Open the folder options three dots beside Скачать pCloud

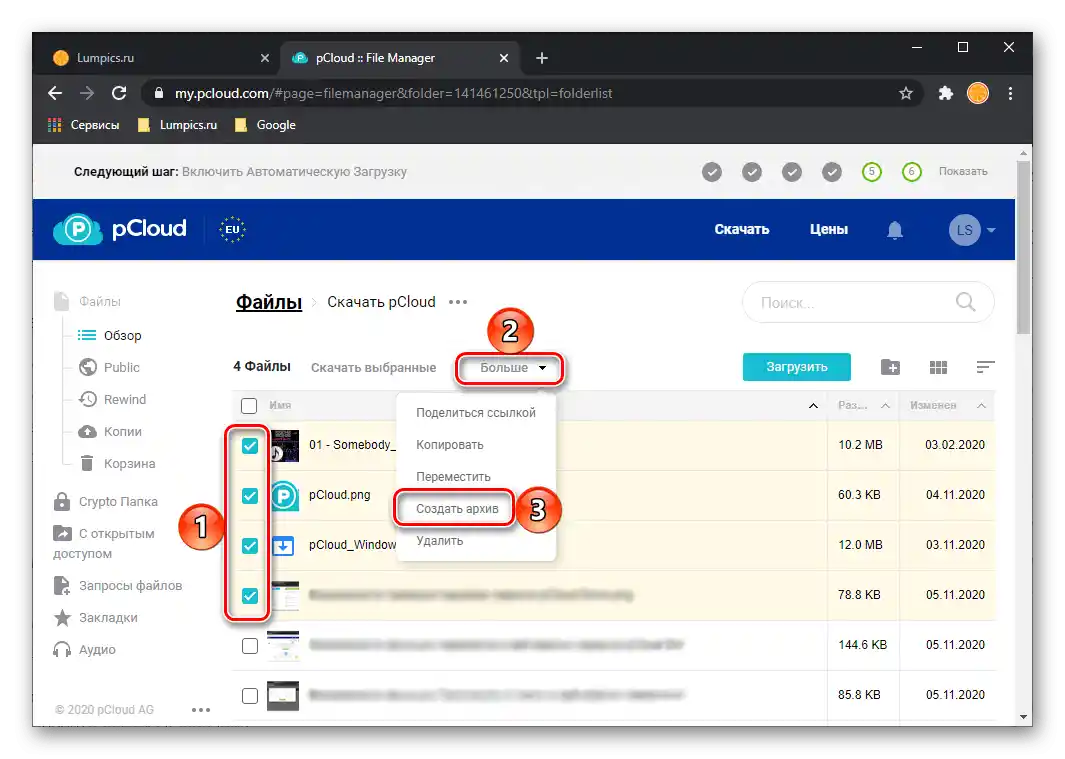pos(458,302)
